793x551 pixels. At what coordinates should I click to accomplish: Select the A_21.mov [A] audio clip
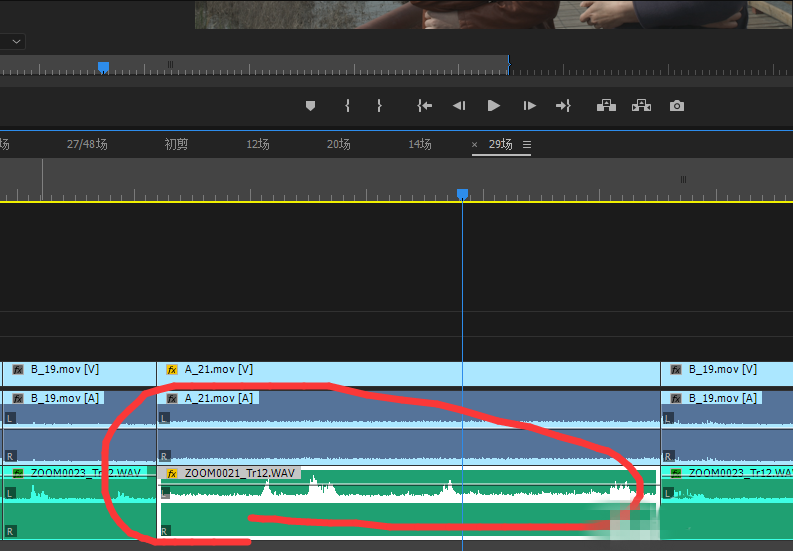pyautogui.click(x=409, y=428)
